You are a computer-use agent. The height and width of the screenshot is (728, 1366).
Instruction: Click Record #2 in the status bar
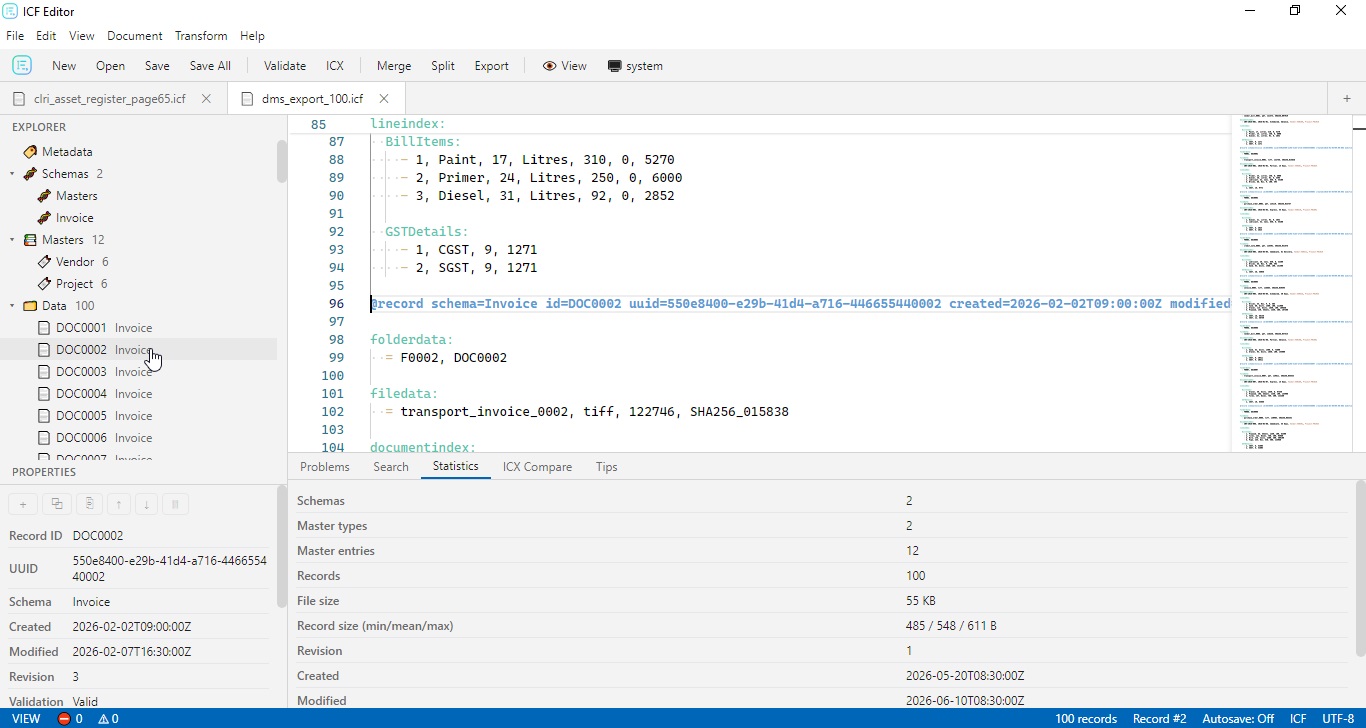pos(1159,719)
